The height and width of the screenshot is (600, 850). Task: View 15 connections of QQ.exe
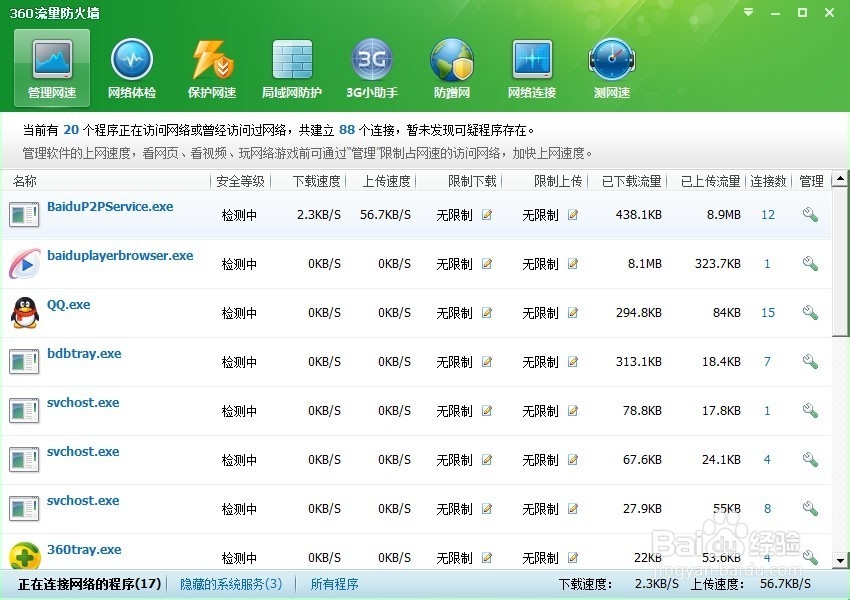pos(768,313)
